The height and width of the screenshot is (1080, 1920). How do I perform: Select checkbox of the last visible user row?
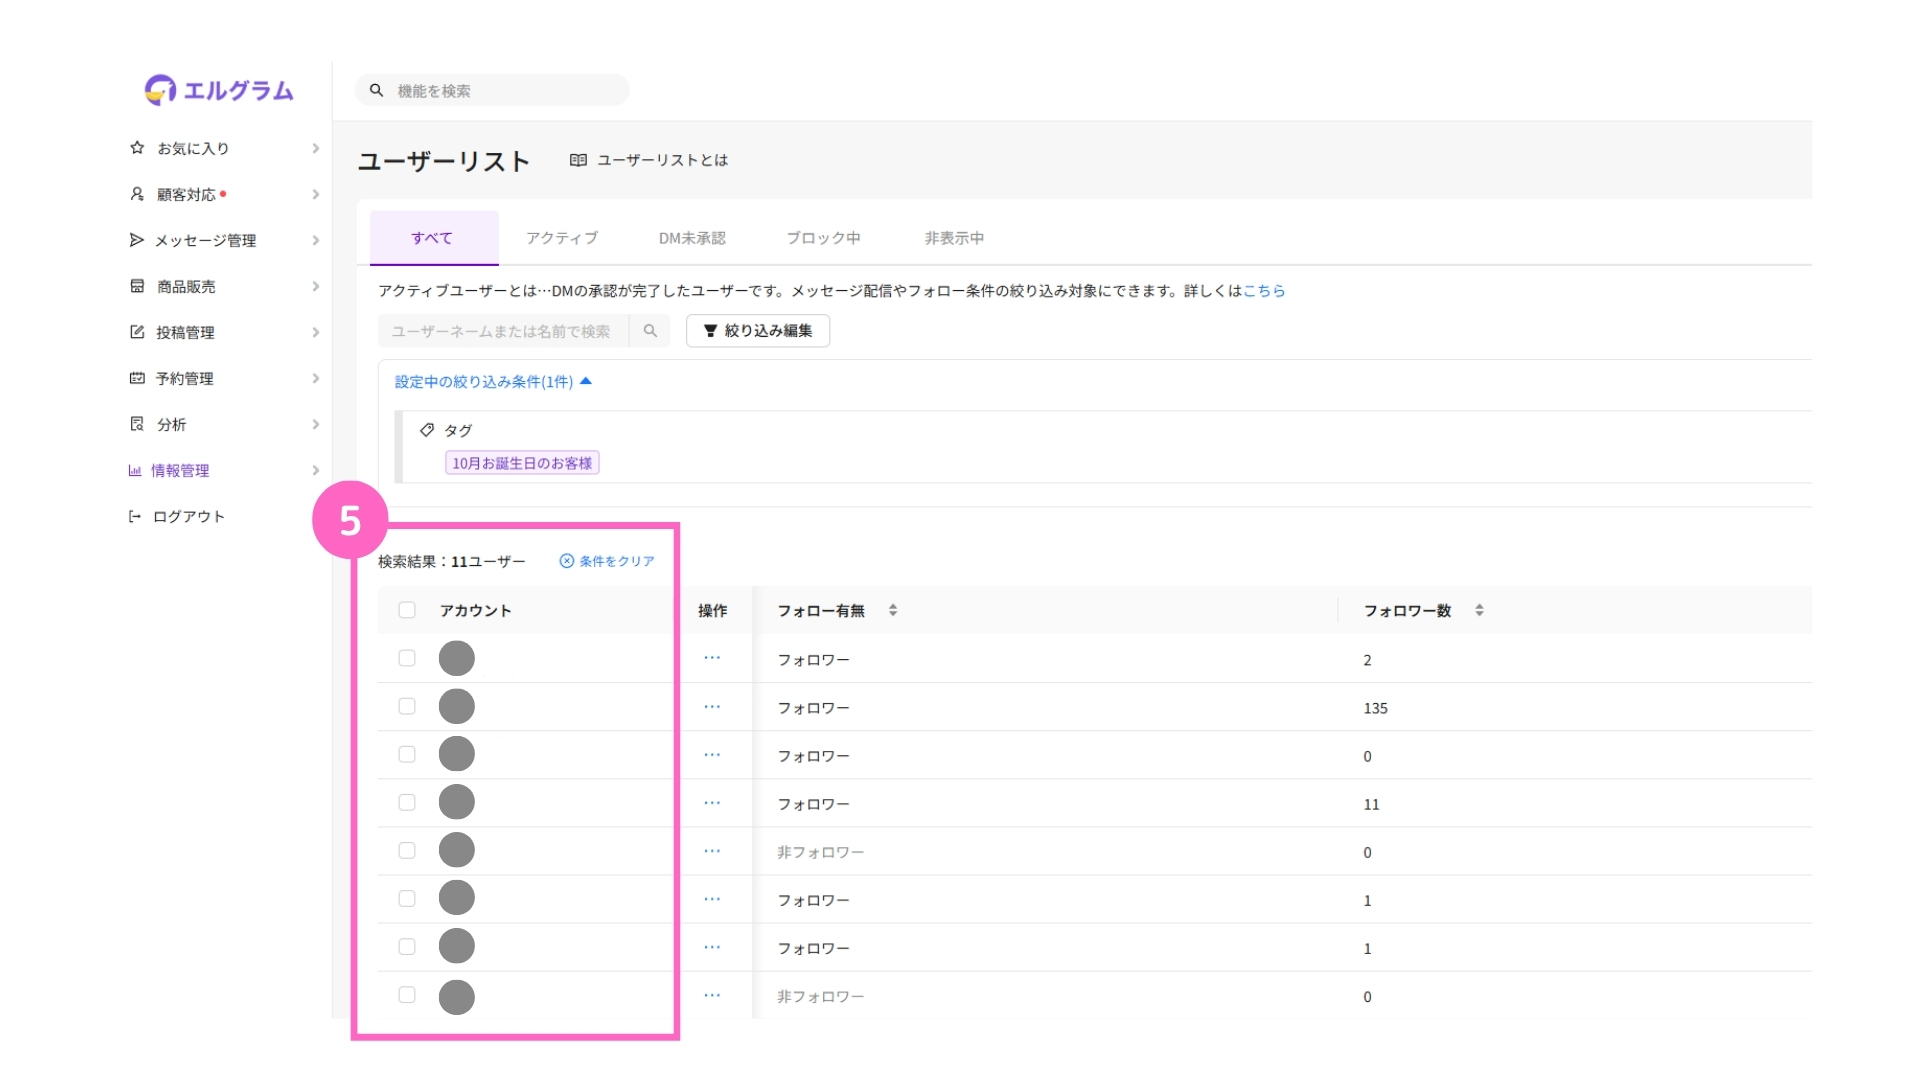pos(407,995)
